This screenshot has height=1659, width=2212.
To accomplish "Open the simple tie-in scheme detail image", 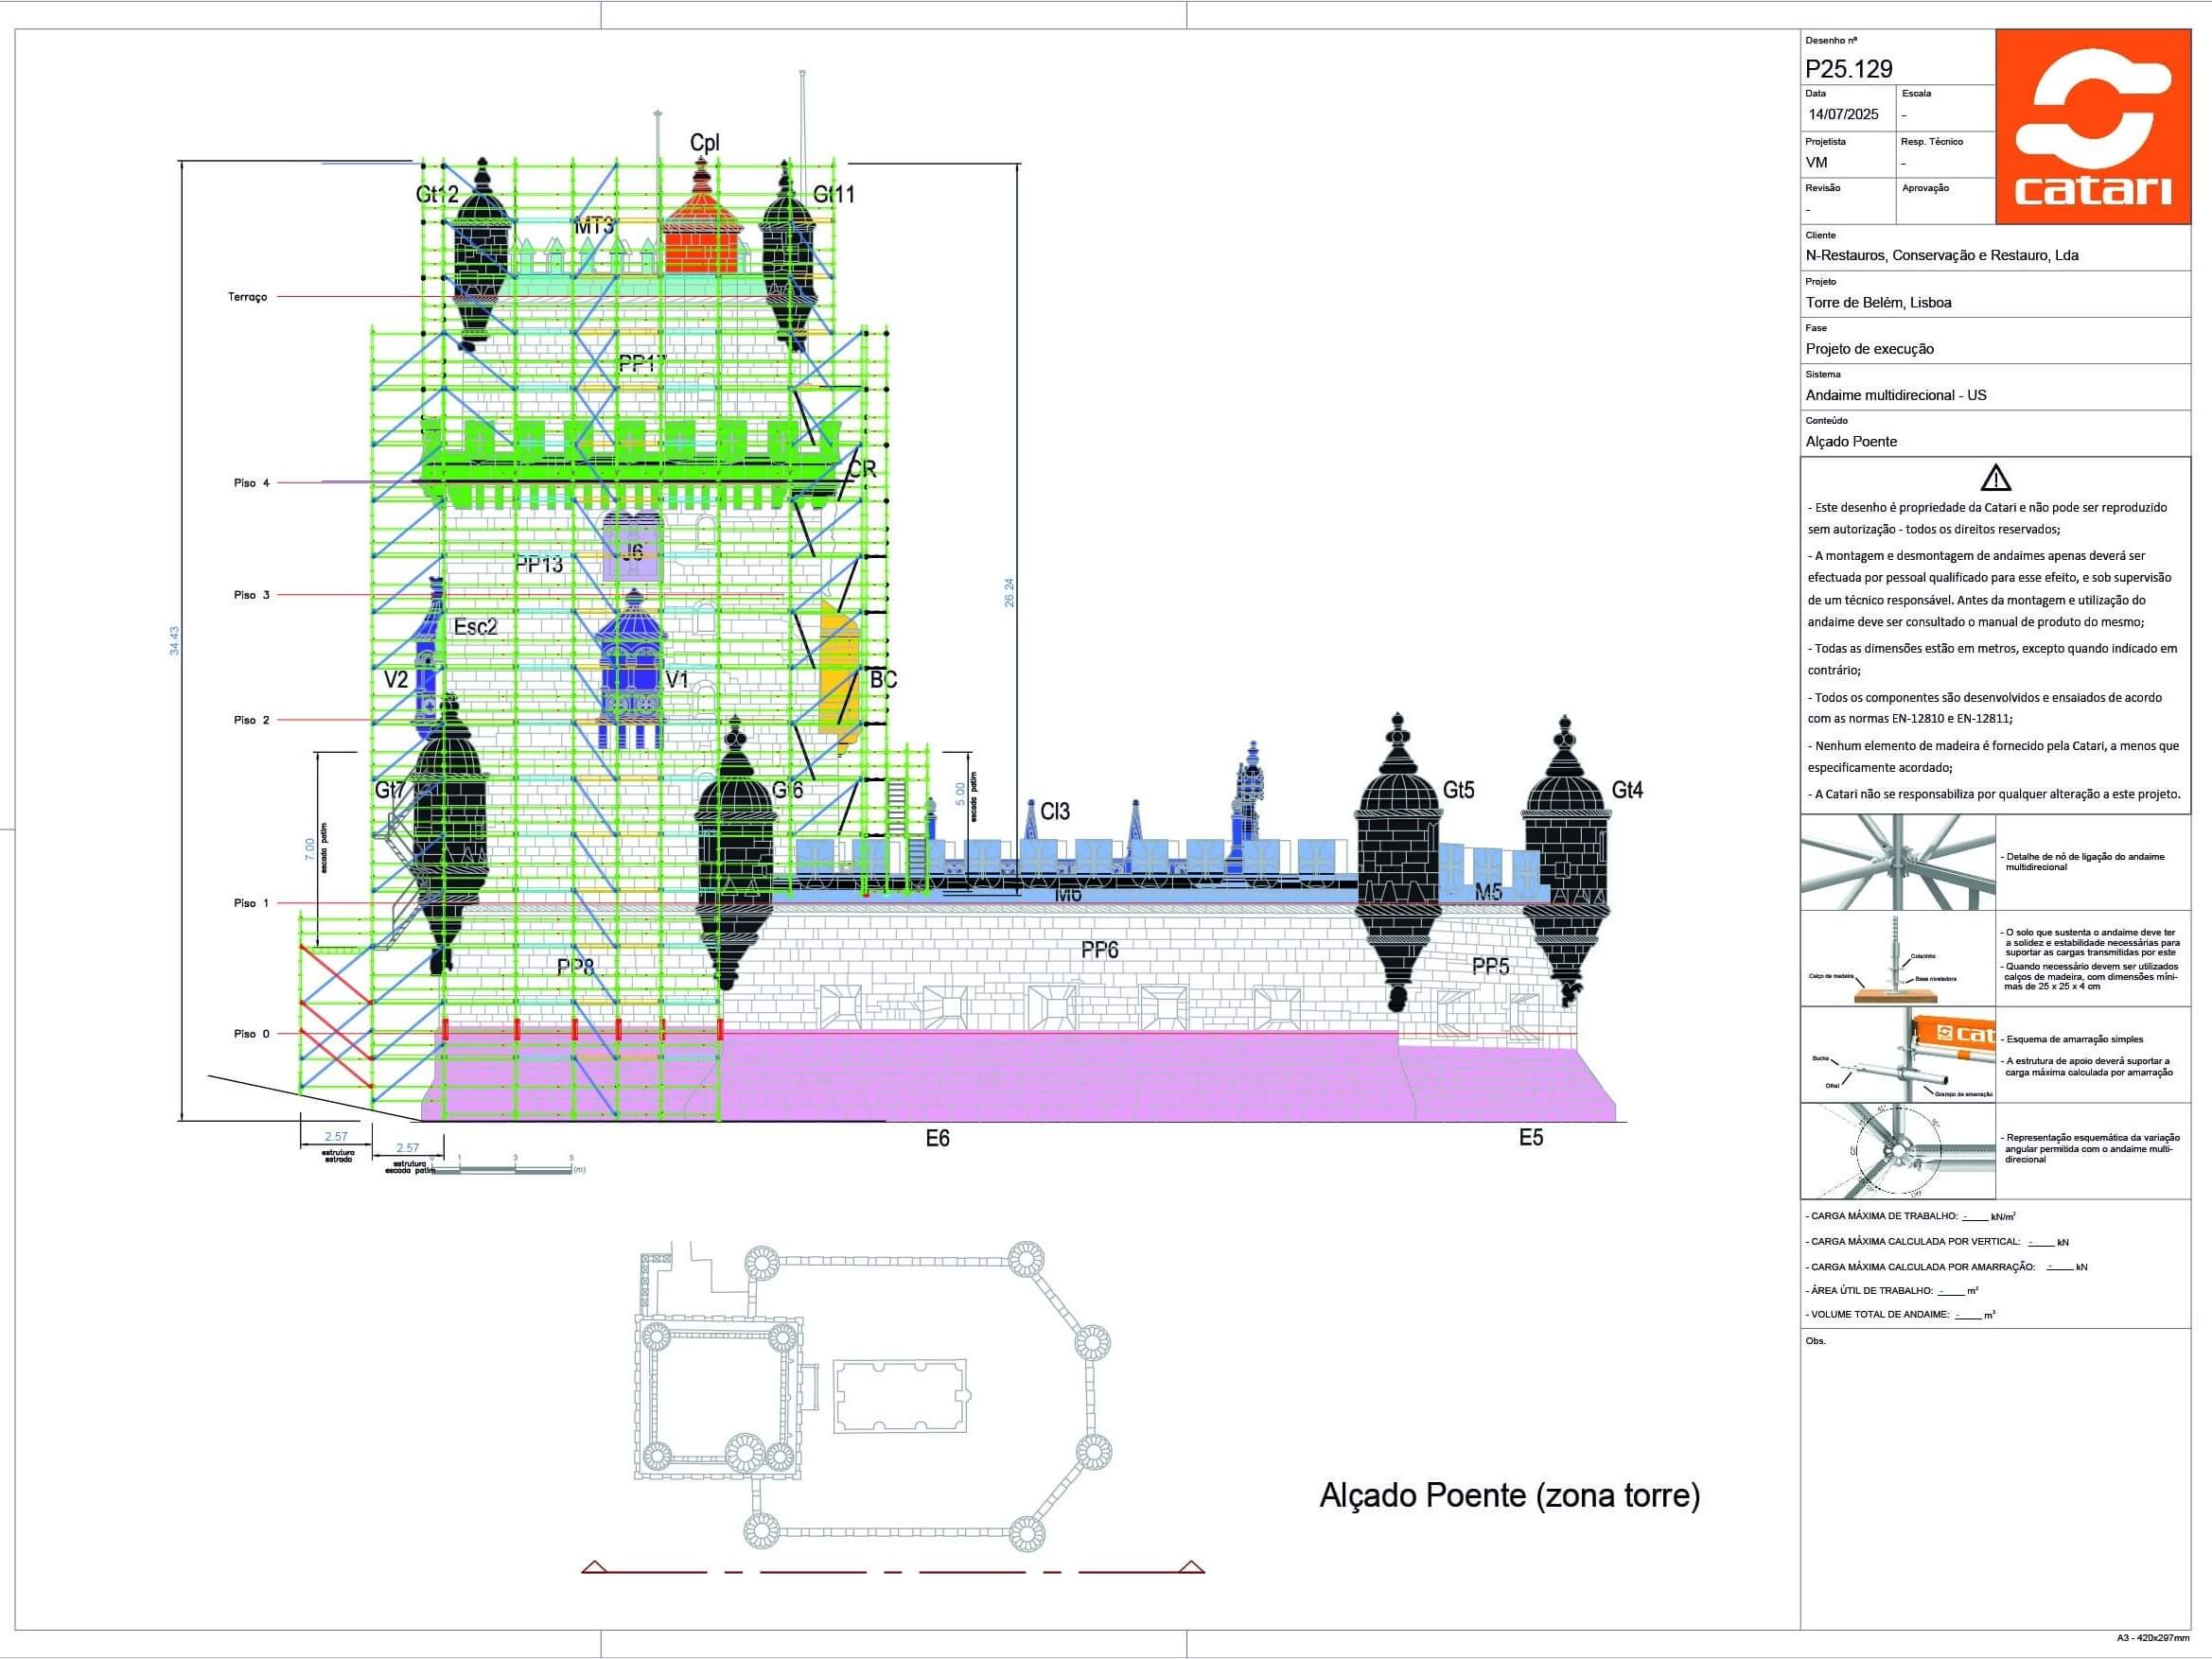I will point(1898,1054).
